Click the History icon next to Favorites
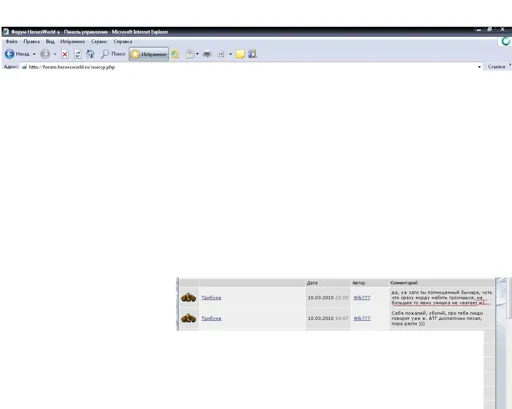The height and width of the screenshot is (409, 512). [175, 54]
